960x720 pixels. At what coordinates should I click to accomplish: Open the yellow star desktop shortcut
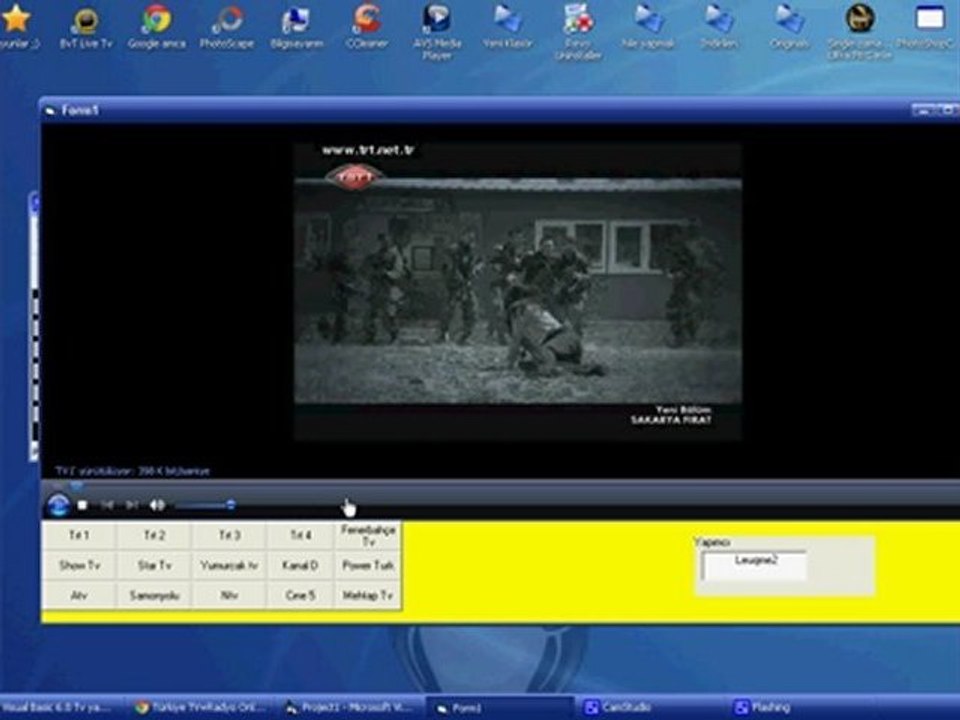(x=17, y=27)
